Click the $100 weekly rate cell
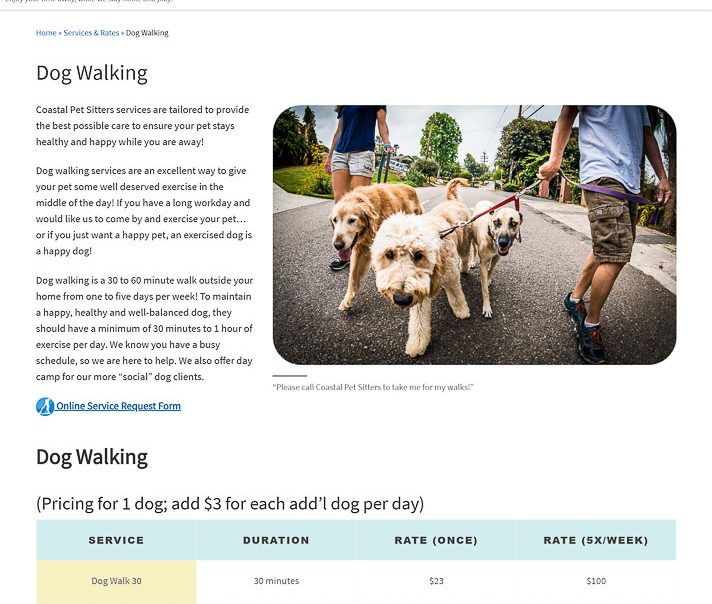 (596, 581)
